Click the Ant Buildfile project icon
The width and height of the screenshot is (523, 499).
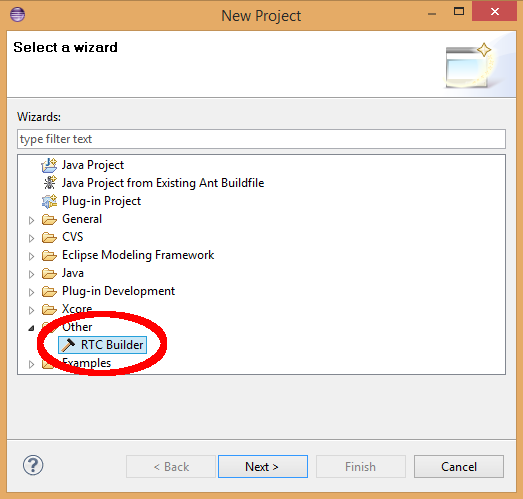click(x=50, y=183)
